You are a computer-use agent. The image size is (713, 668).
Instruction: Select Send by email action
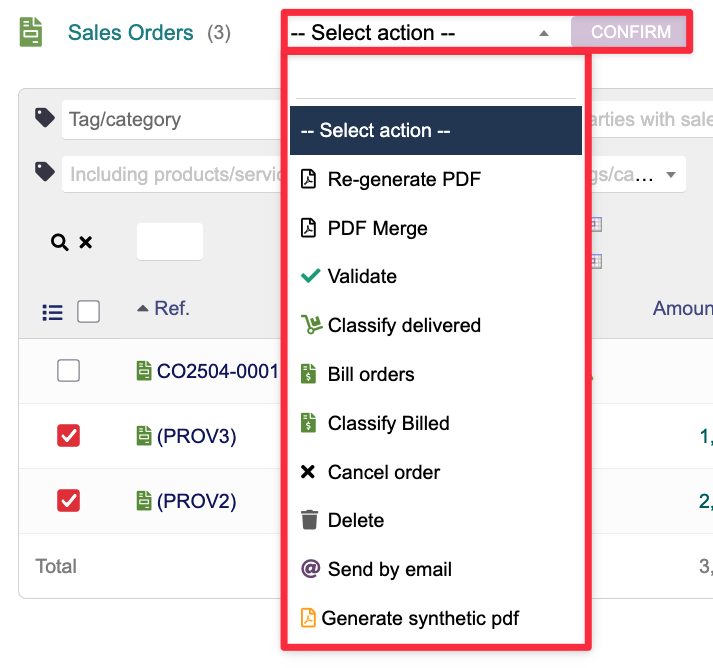click(389, 570)
